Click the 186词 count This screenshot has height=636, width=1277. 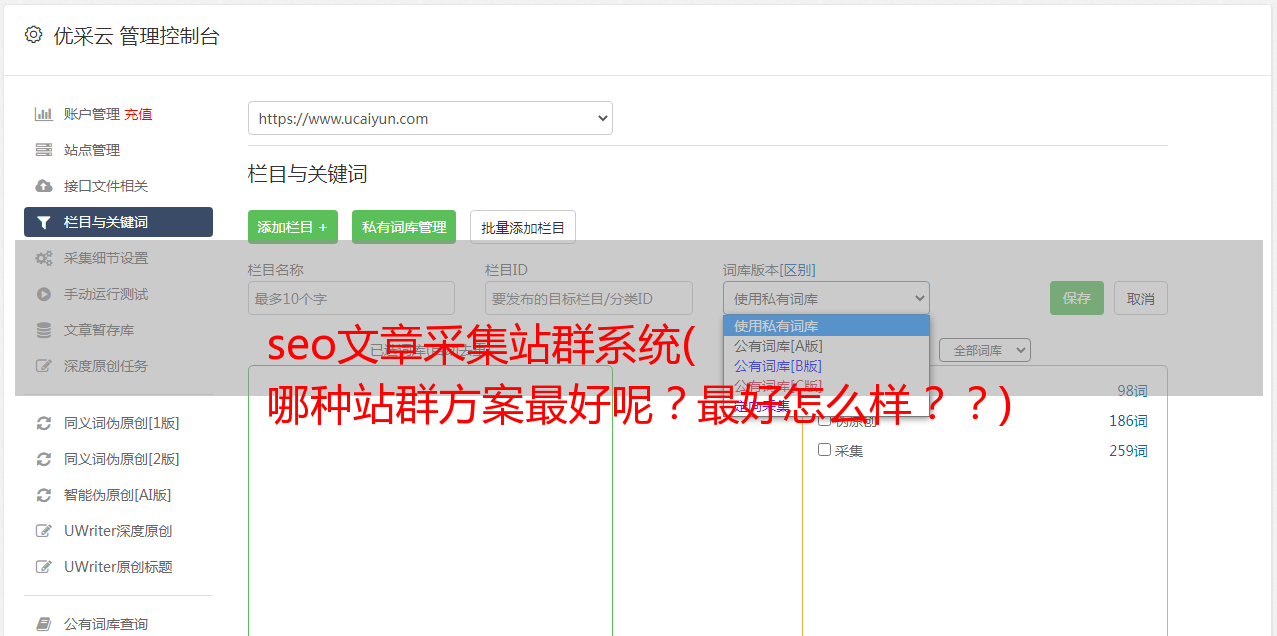[1128, 421]
